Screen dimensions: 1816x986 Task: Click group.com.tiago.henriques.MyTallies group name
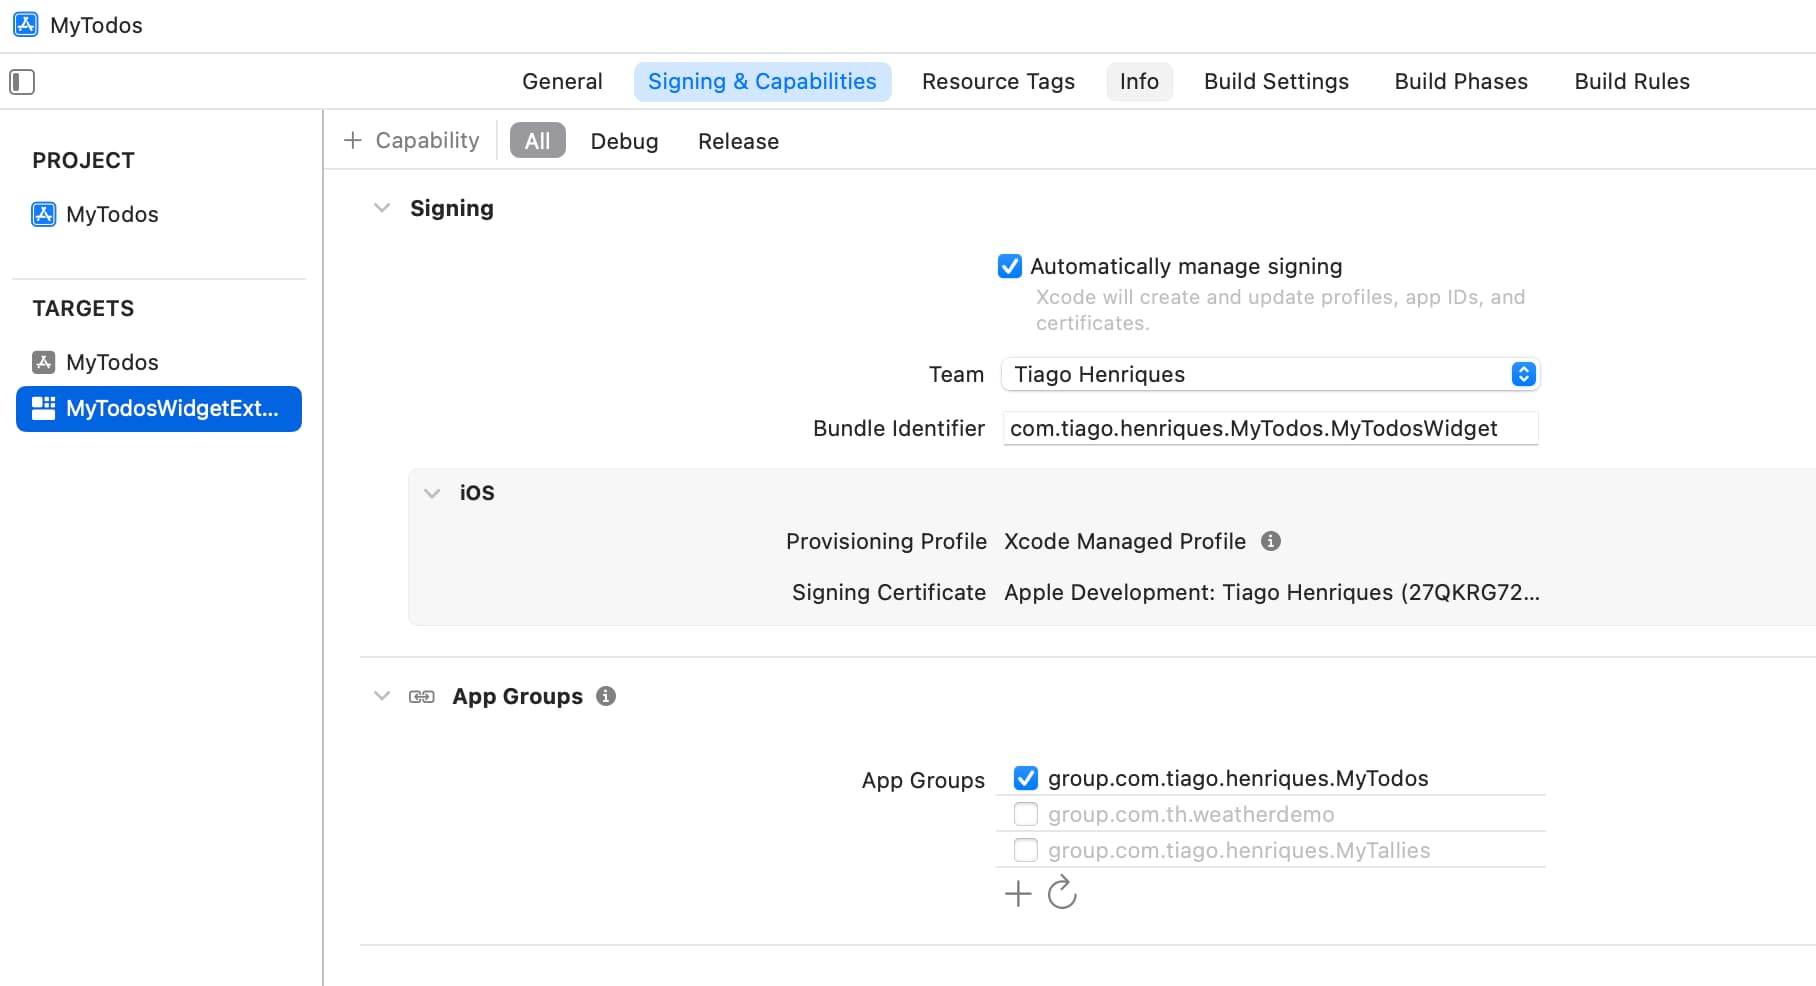[x=1239, y=850]
